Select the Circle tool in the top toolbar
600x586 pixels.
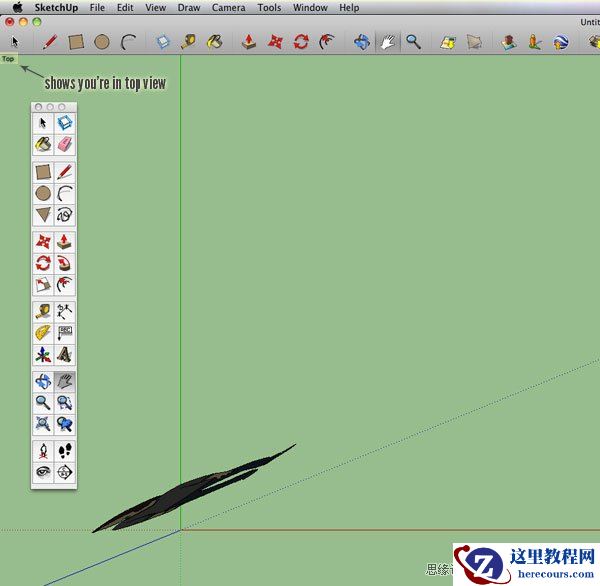coord(102,42)
